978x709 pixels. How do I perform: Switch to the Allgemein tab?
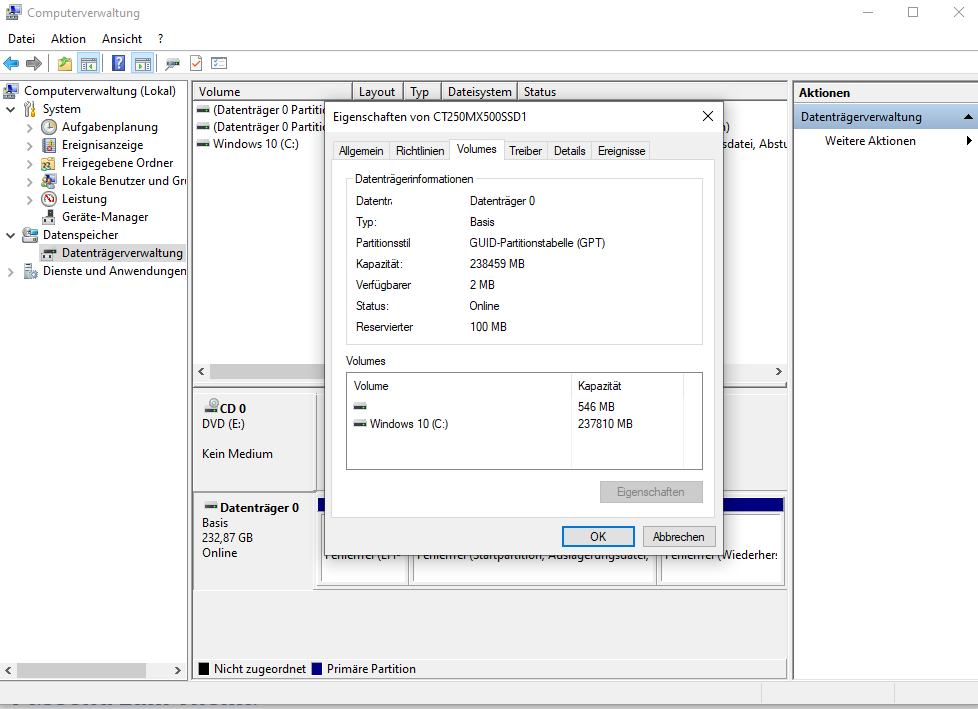(361, 151)
